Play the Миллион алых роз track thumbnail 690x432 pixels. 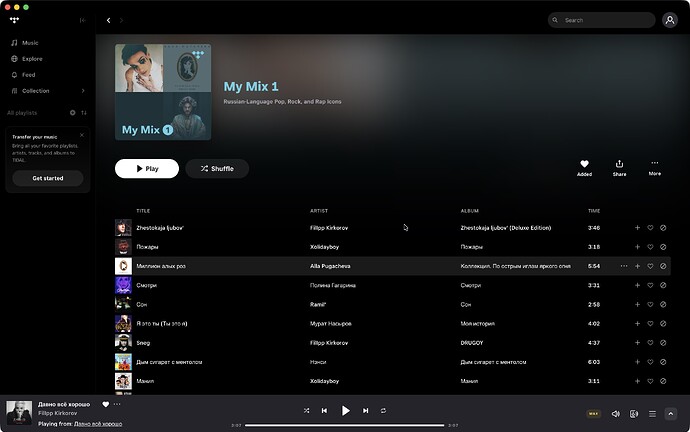[x=123, y=266]
